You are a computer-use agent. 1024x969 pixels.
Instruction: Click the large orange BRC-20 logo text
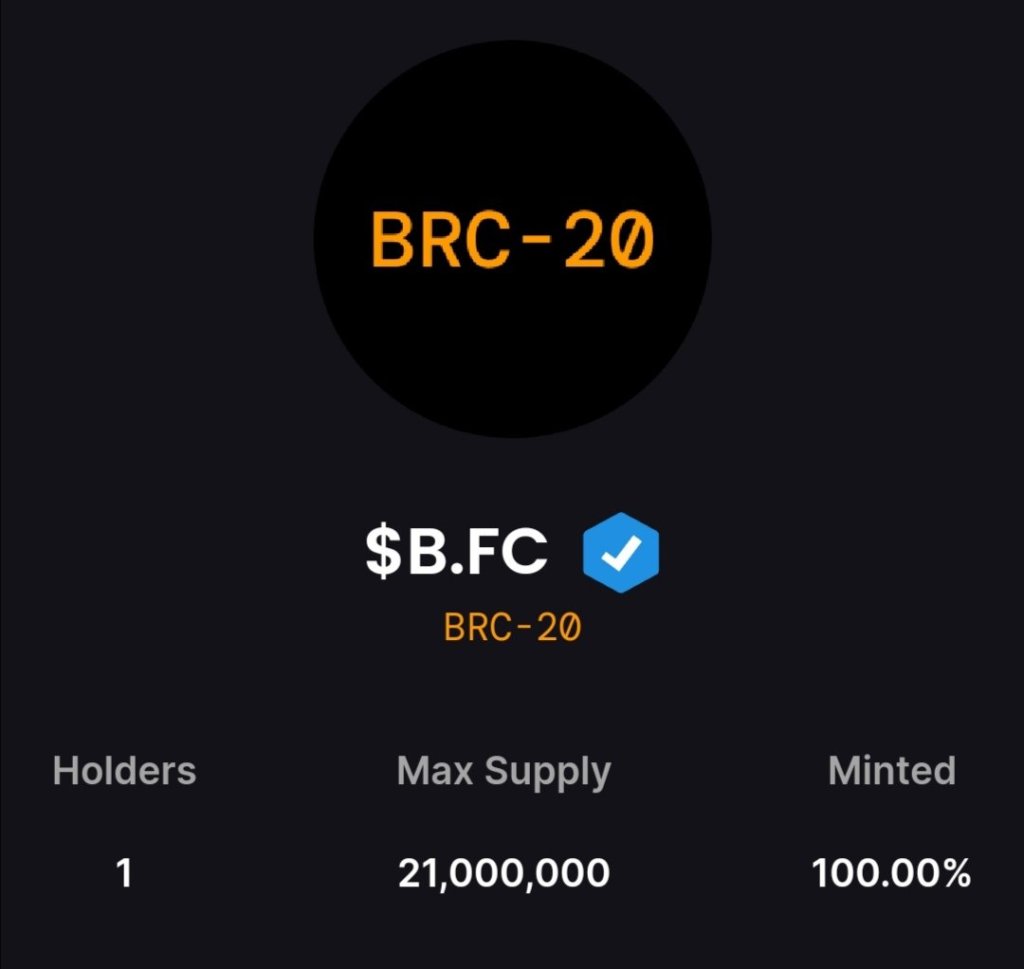[x=512, y=241]
